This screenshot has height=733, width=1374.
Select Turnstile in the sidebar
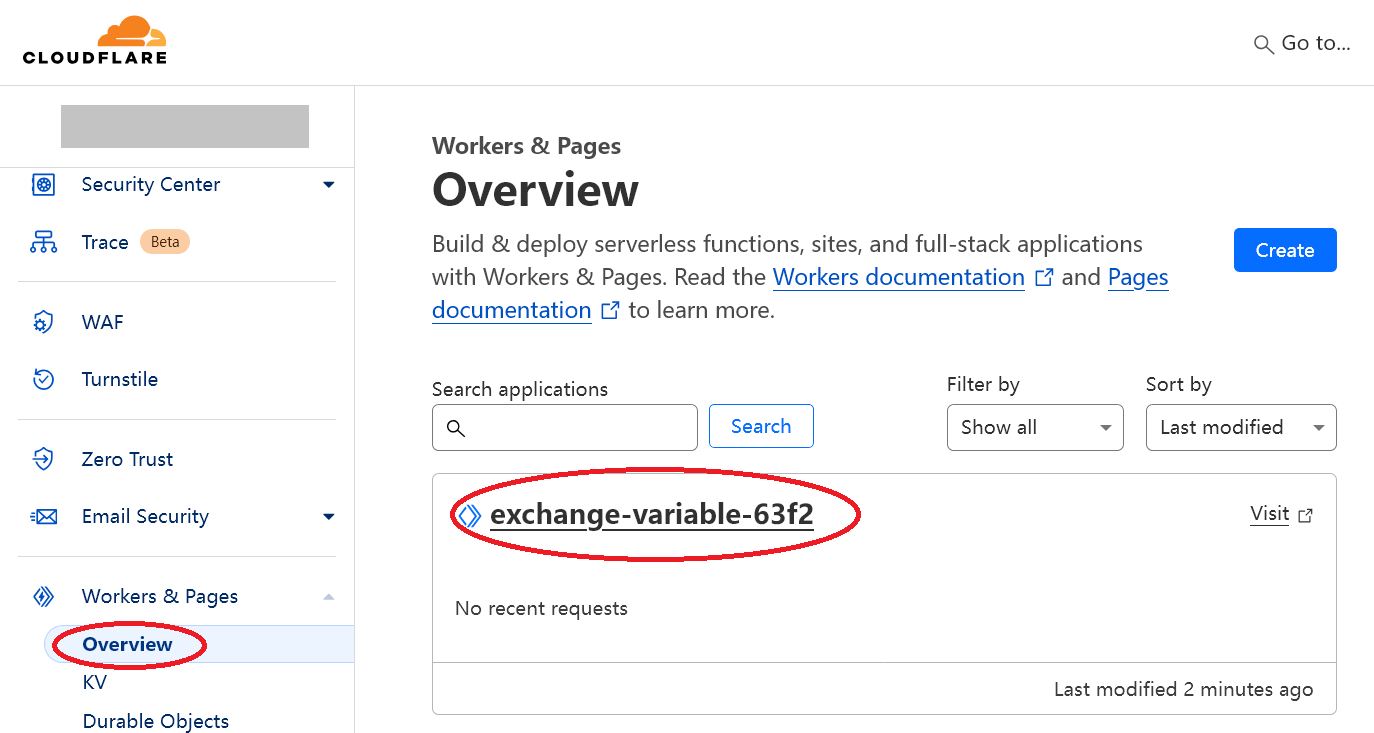[120, 379]
